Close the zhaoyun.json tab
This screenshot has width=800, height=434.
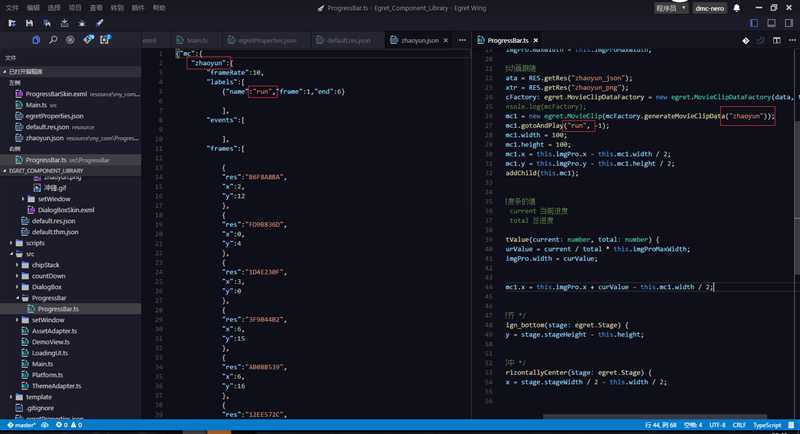(x=446, y=40)
